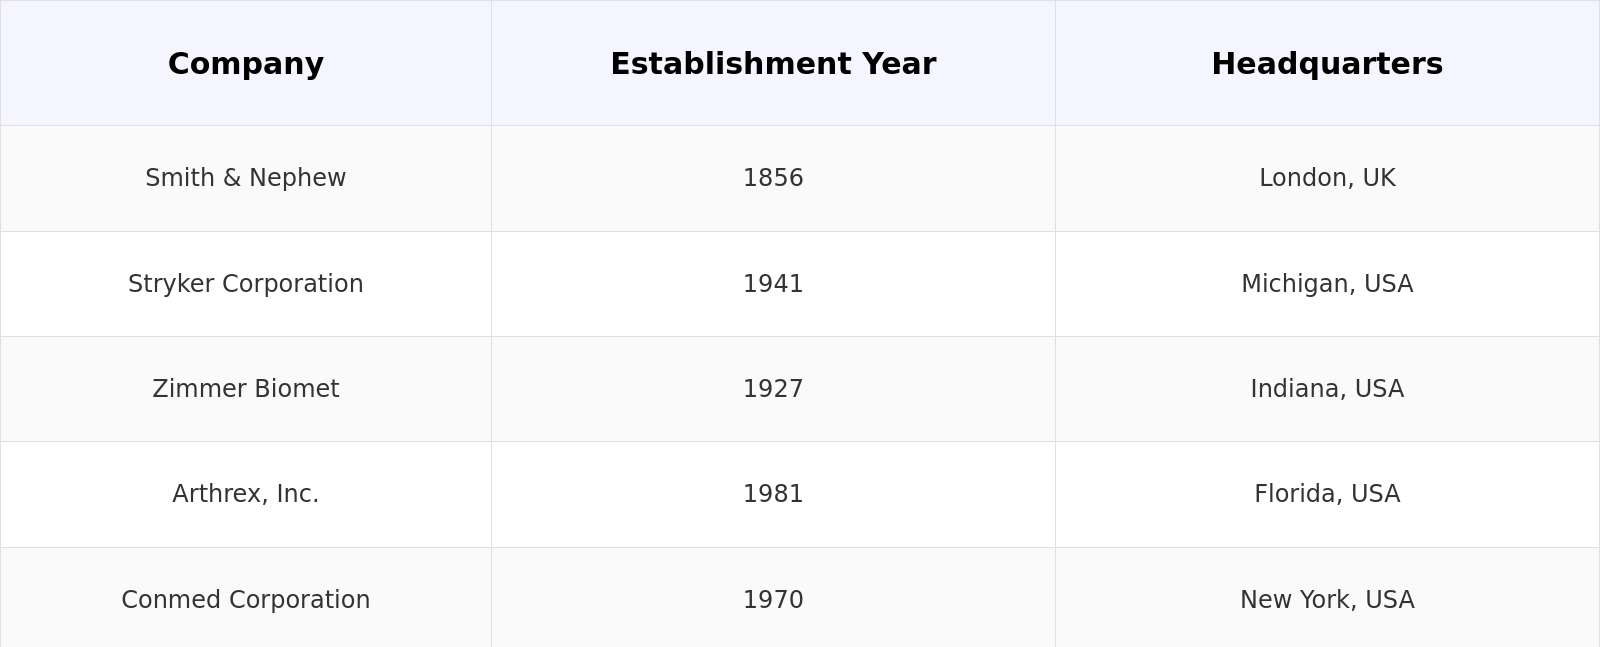
Task: Click Stryker Corporation's headquarters location
Action: tap(1327, 284)
